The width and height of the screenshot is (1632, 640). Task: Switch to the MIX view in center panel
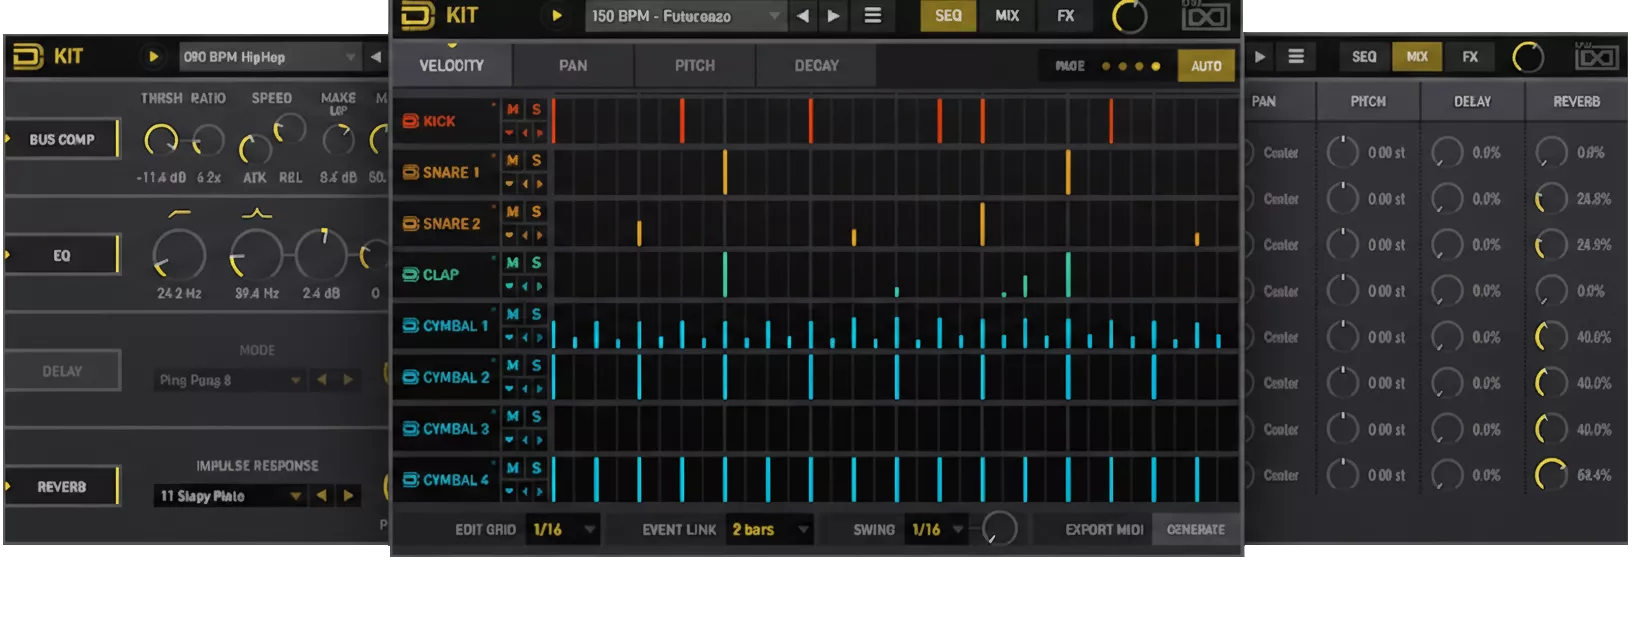click(1007, 16)
